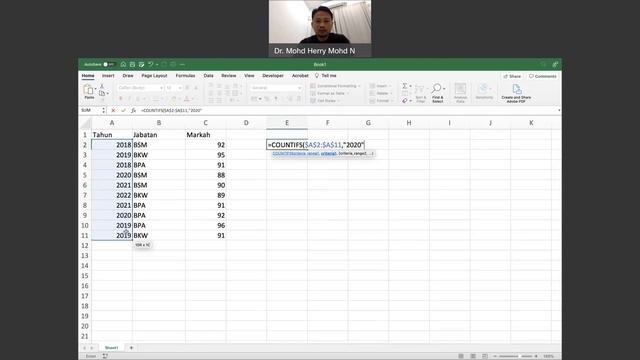Click cell A7 containing 2022
The image size is (640, 360).
(112, 195)
